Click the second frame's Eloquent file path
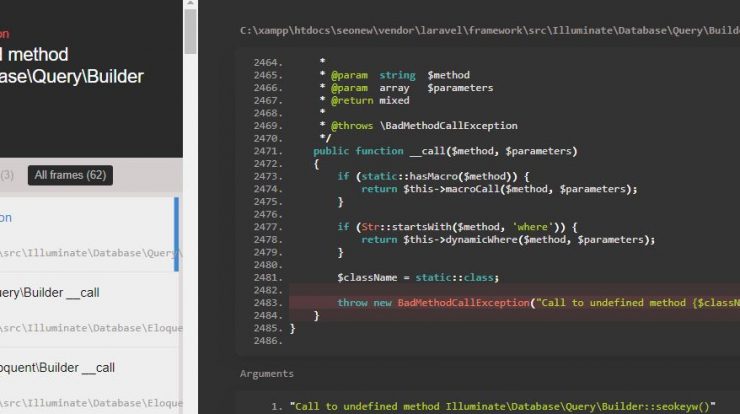Viewport: 740px width, 414px height. click(91, 328)
